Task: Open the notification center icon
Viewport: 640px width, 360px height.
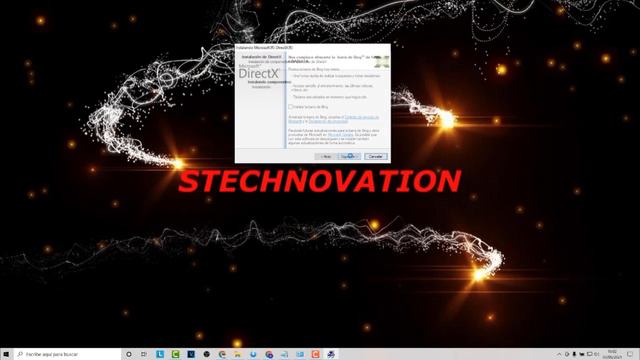Action: coord(630,354)
